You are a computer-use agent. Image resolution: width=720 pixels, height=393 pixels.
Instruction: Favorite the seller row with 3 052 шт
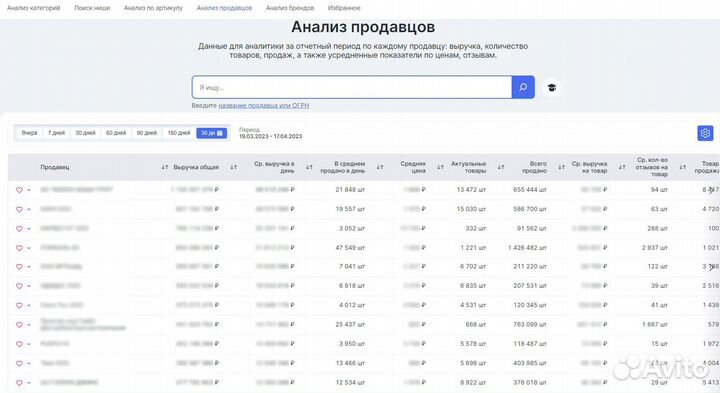(x=19, y=229)
